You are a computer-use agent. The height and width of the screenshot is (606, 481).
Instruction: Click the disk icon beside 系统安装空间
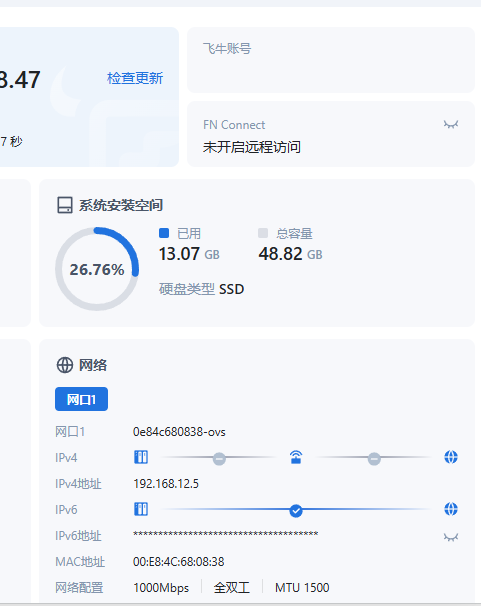pos(65,205)
